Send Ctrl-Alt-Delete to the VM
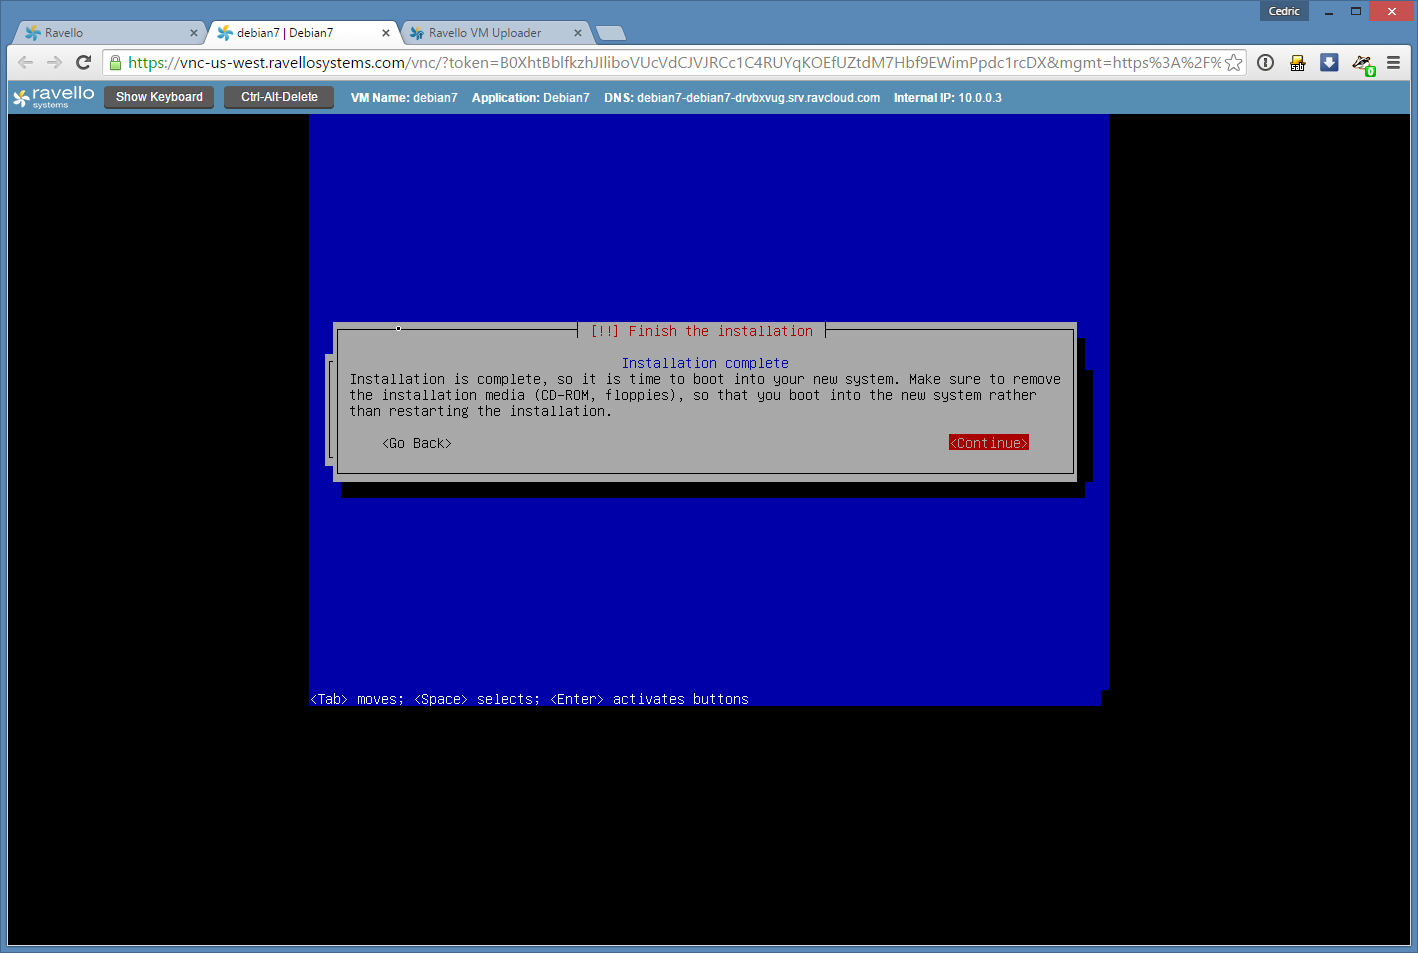Image resolution: width=1418 pixels, height=953 pixels. pyautogui.click(x=279, y=97)
